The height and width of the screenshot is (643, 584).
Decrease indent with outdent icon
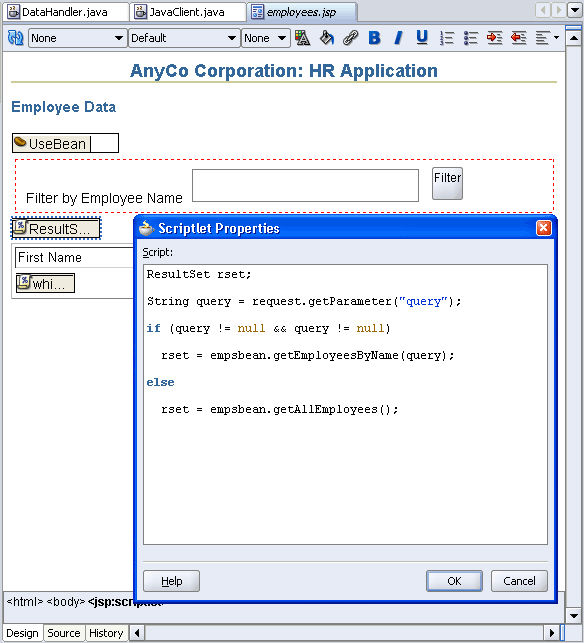(x=519, y=38)
